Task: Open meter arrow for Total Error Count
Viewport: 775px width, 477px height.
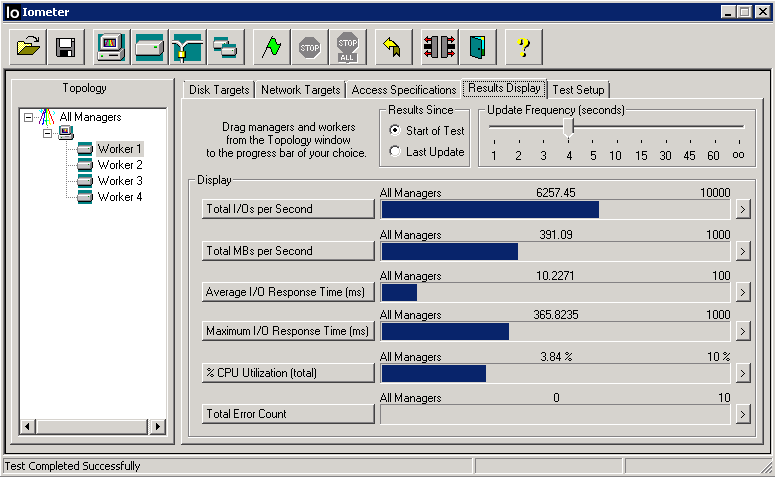Action: pyautogui.click(x=742, y=414)
